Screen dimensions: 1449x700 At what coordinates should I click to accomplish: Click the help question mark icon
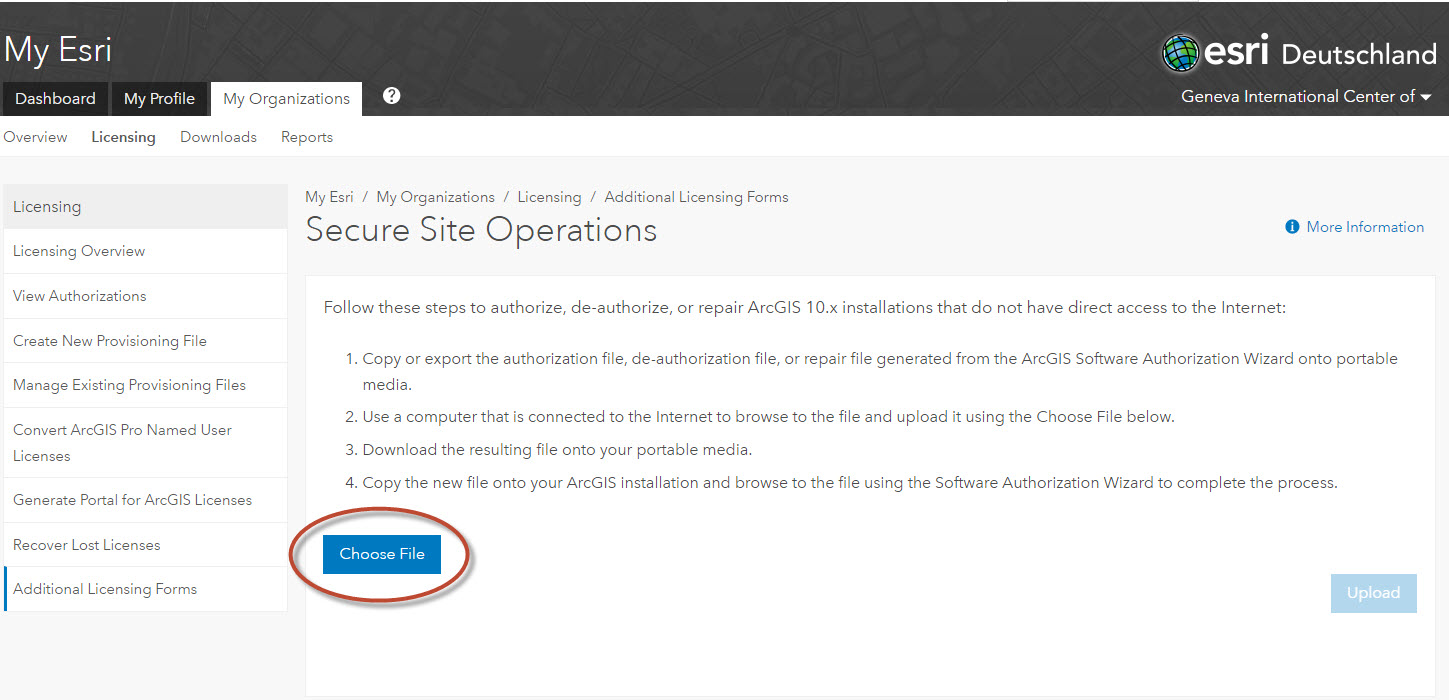[392, 96]
